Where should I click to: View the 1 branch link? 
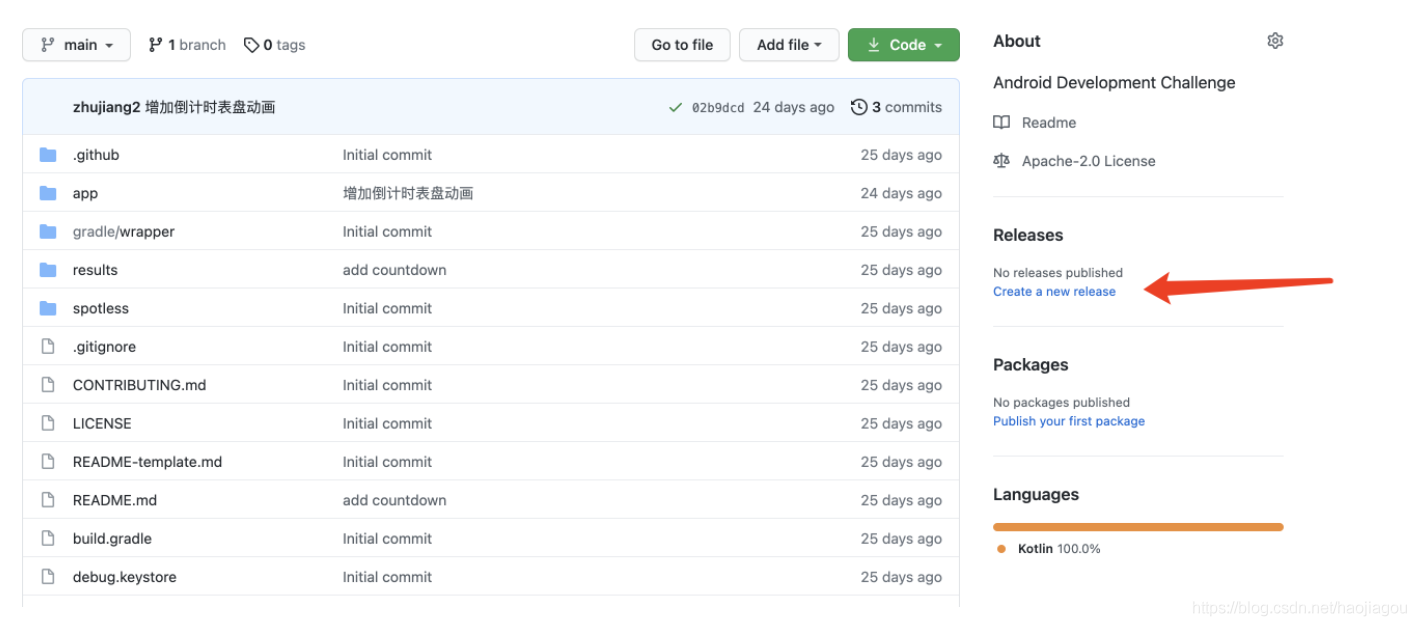187,45
